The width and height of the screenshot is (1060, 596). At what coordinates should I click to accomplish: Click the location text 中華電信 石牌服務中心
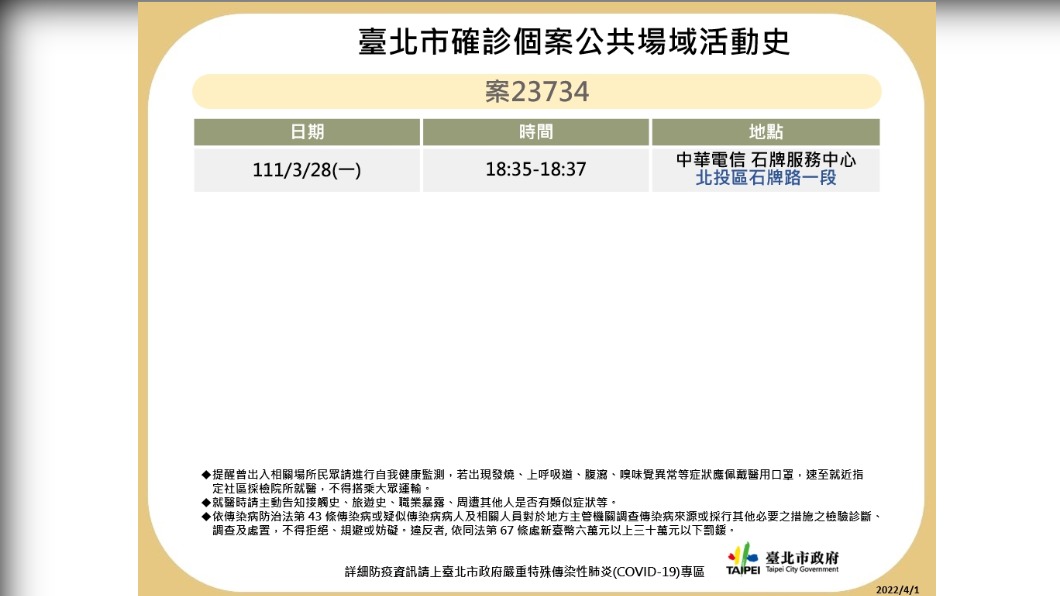pyautogui.click(x=766, y=159)
